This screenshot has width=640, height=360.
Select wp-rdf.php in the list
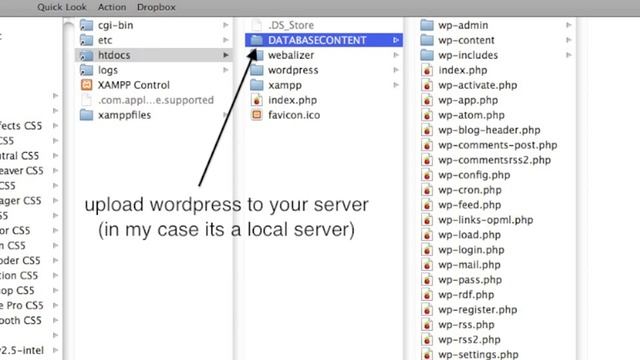466,295
